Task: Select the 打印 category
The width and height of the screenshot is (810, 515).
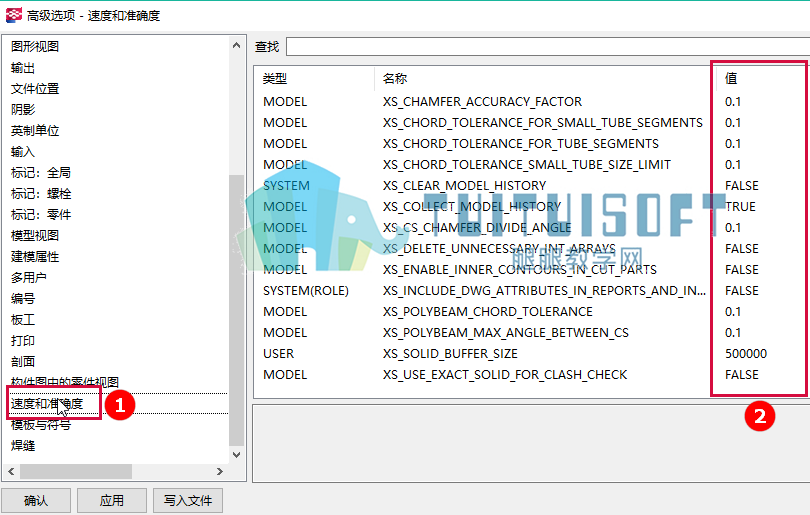Action: coord(23,340)
